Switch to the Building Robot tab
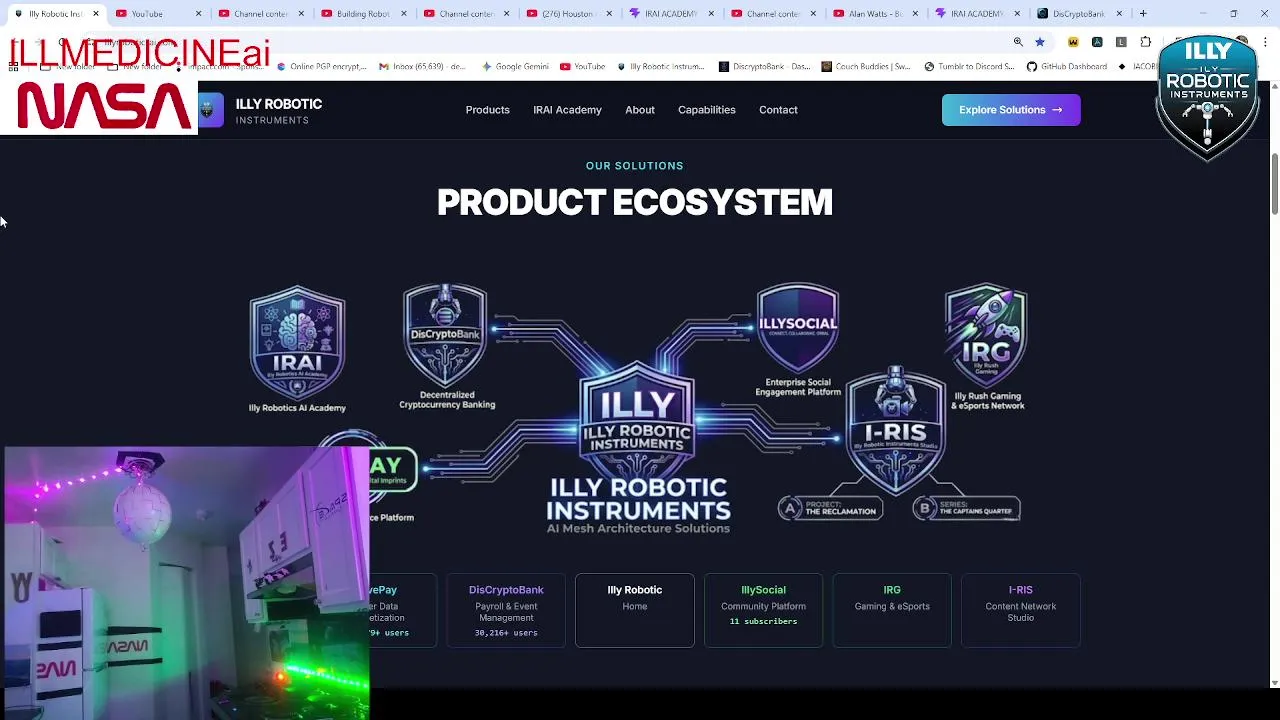This screenshot has width=1280, height=720. tap(363, 14)
